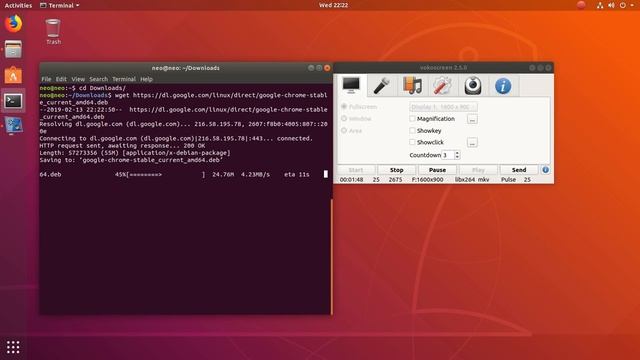This screenshot has width=640, height=360.
Task: Click the Countdown value field
Action: (448, 155)
